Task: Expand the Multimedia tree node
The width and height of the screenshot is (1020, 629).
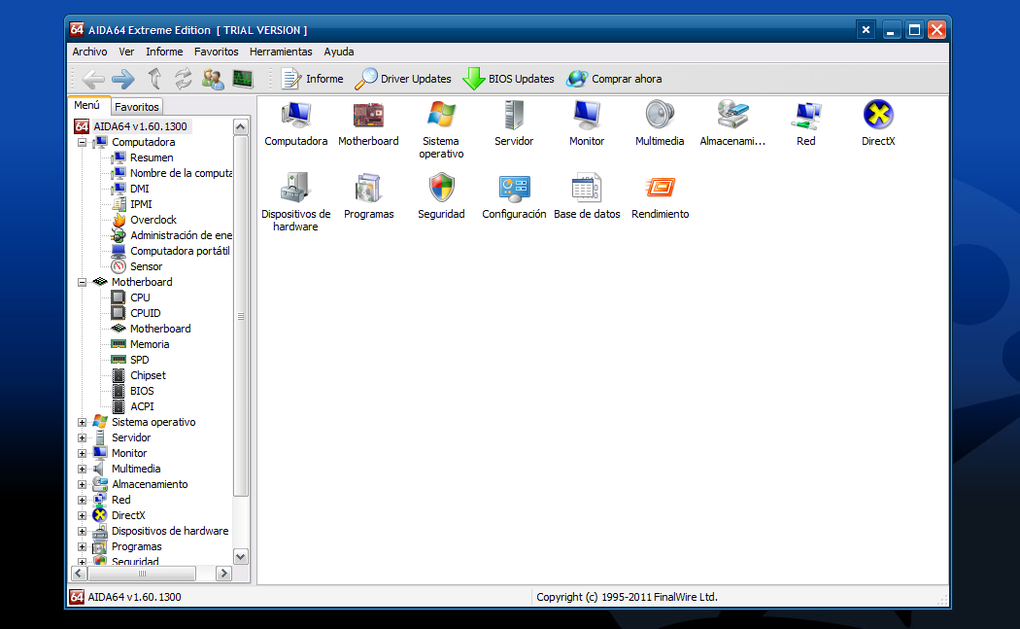Action: (82, 469)
